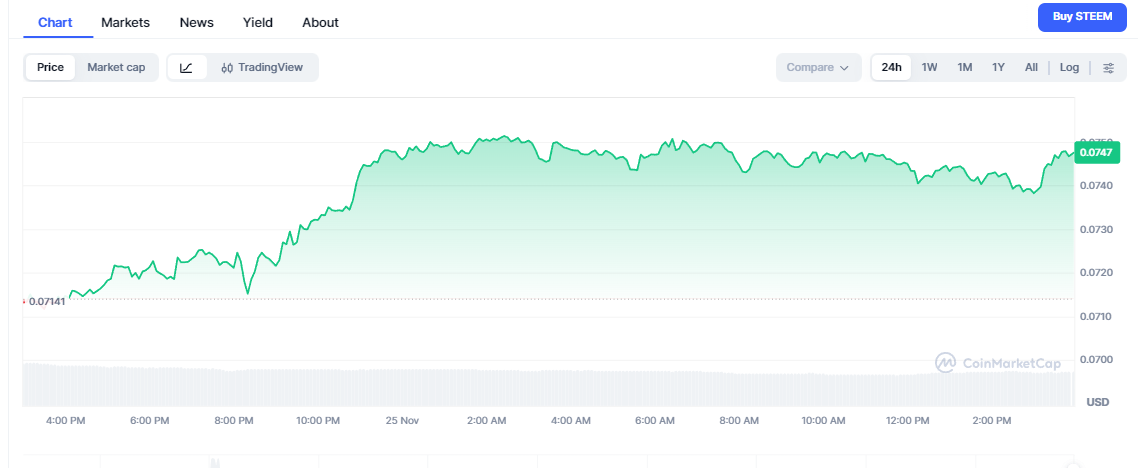Select 1Y time range

tap(999, 67)
